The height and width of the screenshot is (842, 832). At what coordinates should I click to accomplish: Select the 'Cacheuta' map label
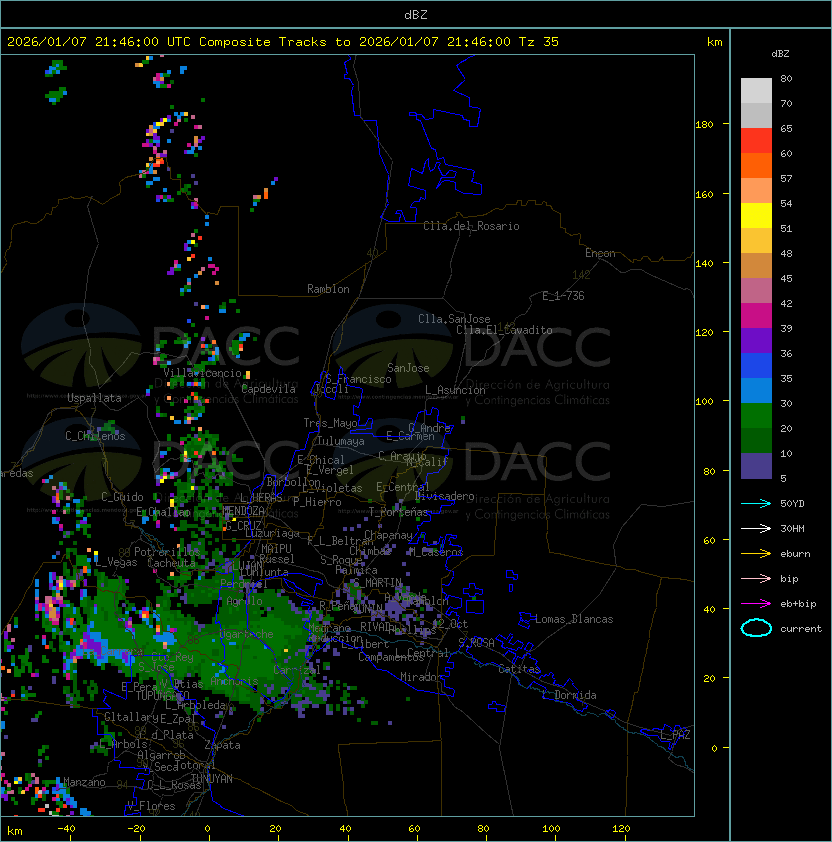[x=171, y=563]
